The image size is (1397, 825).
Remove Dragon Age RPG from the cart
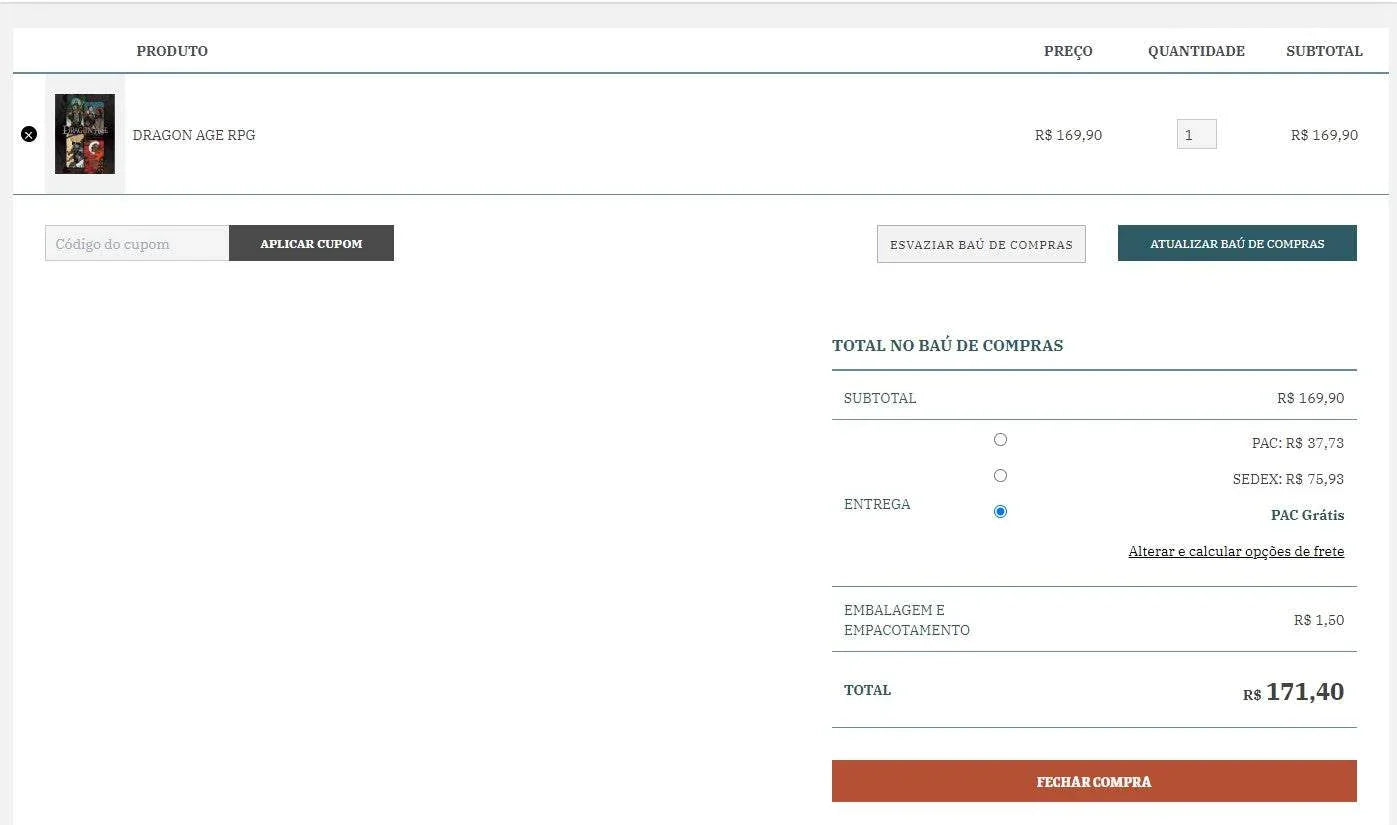click(29, 134)
